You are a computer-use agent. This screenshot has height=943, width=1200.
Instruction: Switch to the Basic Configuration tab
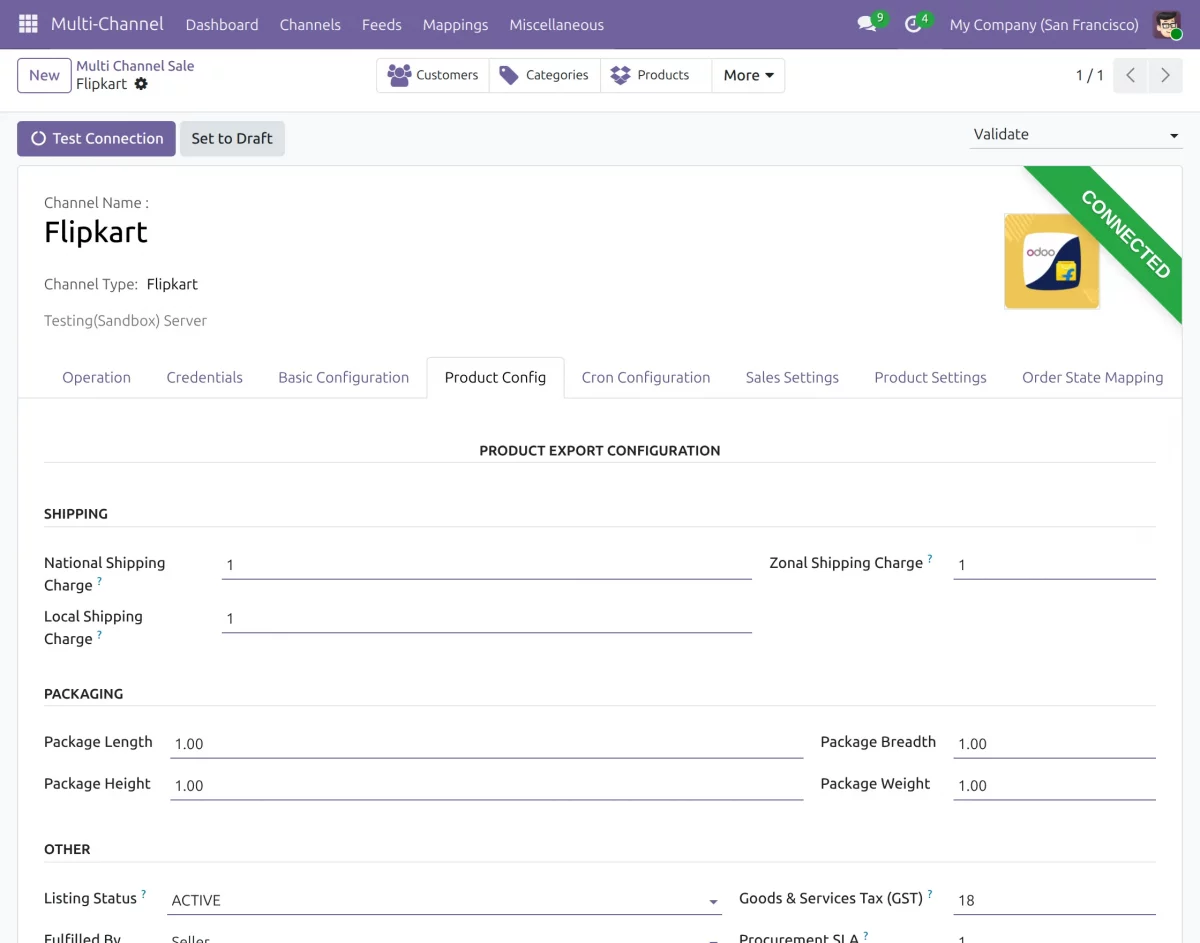(x=344, y=377)
